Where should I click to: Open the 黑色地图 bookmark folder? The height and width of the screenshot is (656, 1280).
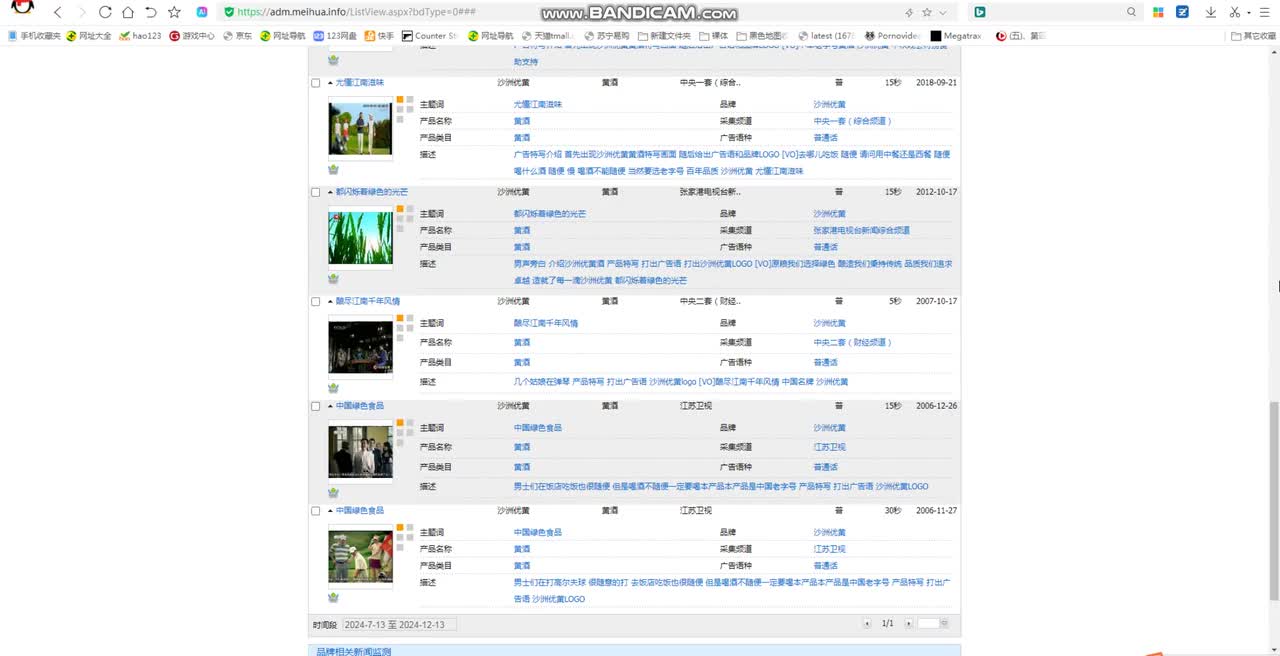[762, 36]
